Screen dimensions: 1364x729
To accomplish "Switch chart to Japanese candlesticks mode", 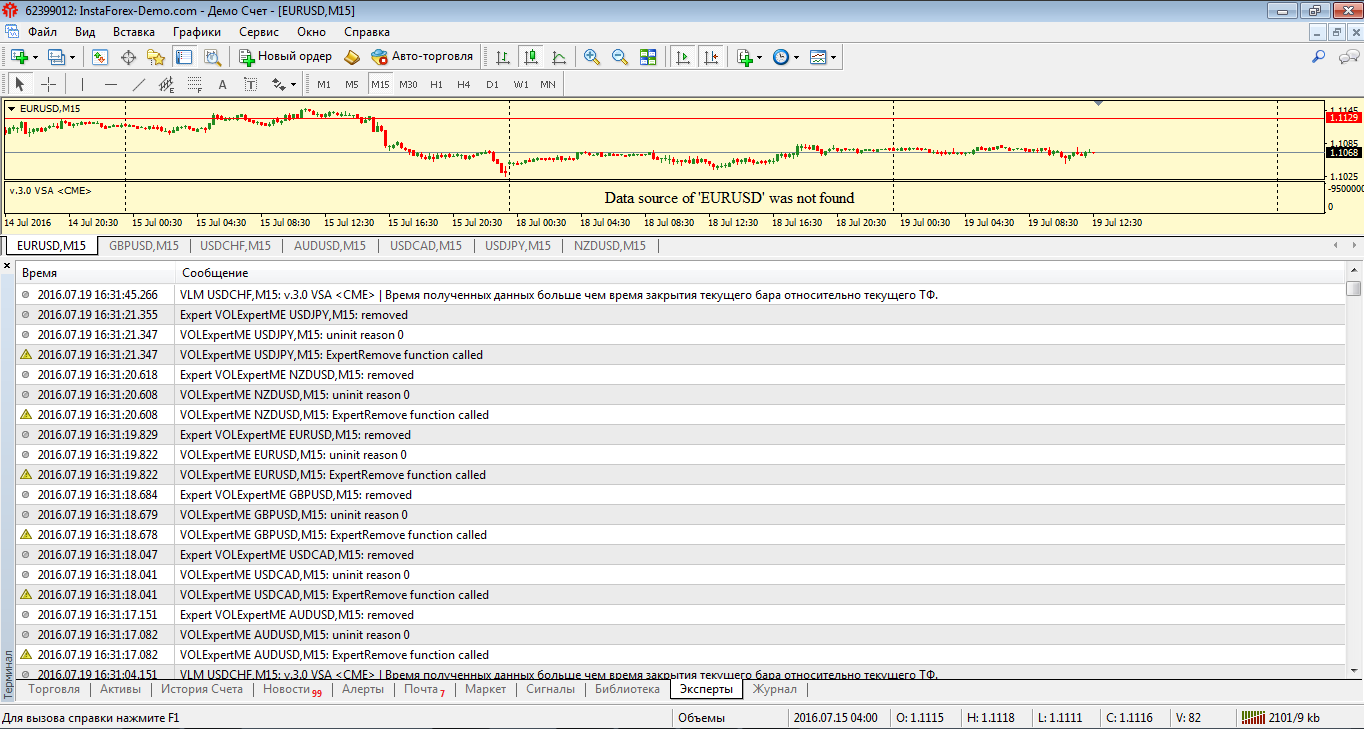I will pyautogui.click(x=531, y=57).
